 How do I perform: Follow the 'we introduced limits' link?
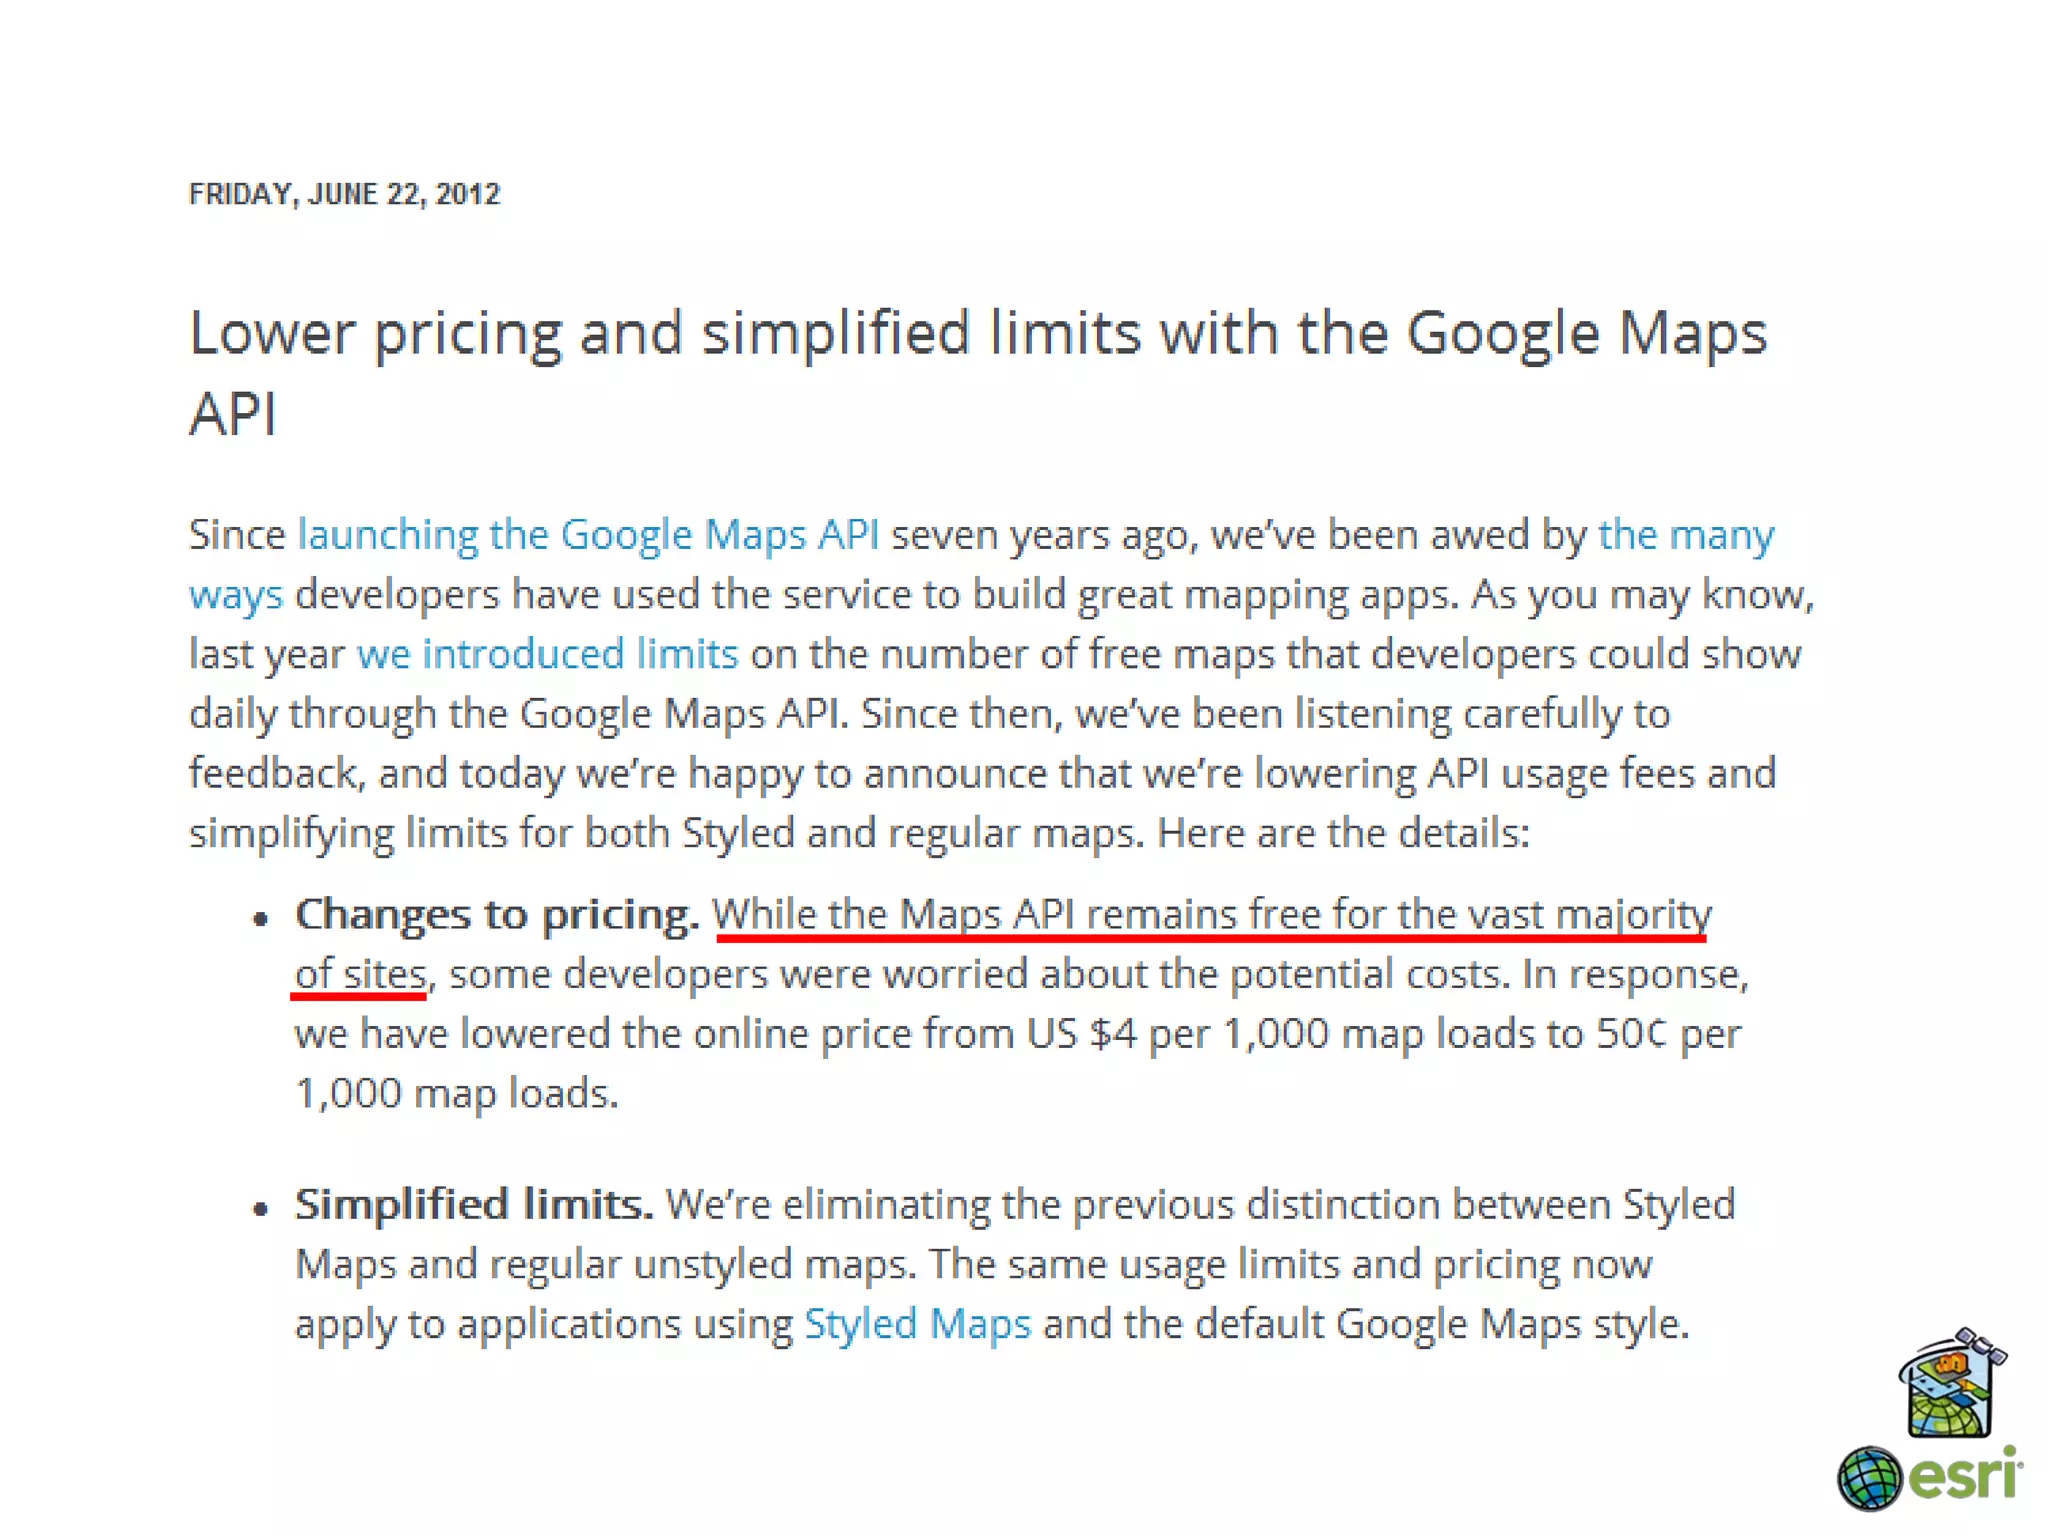(x=547, y=654)
